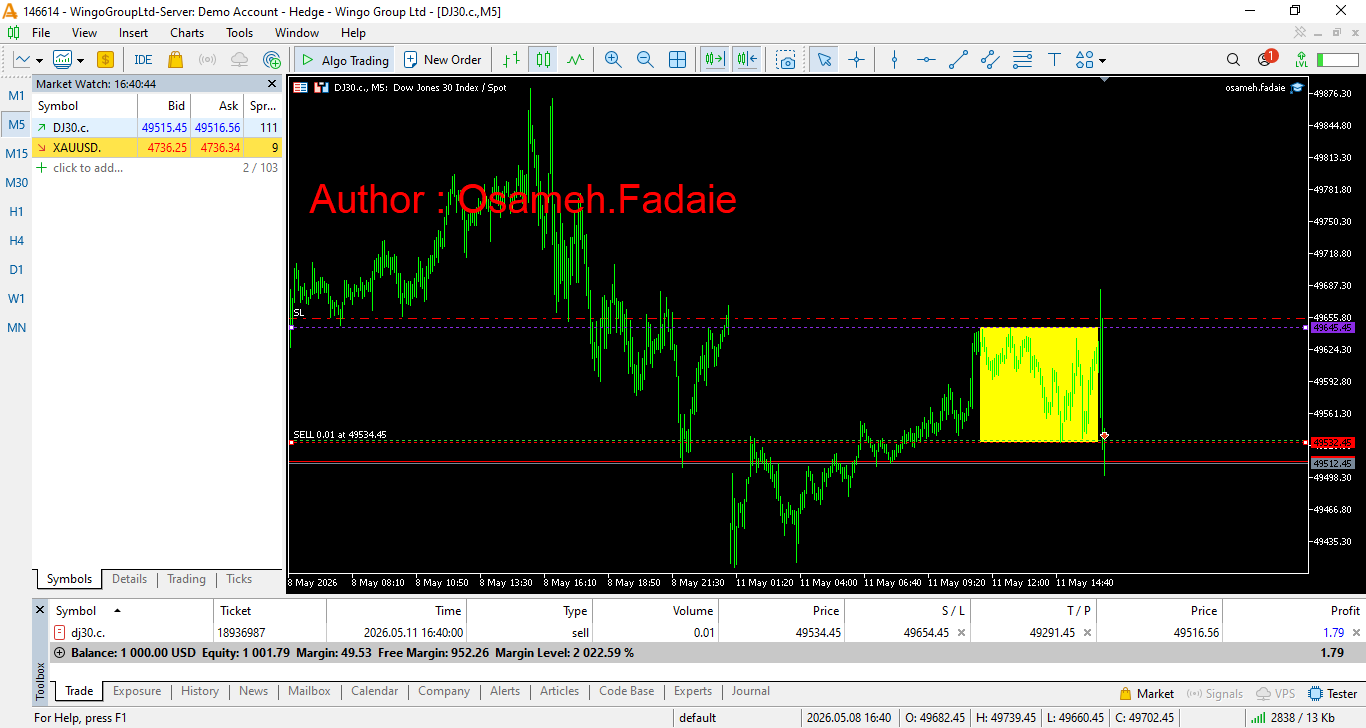Select the horizontal line tool
Viewport: 1366px width, 728px height.
point(926,60)
